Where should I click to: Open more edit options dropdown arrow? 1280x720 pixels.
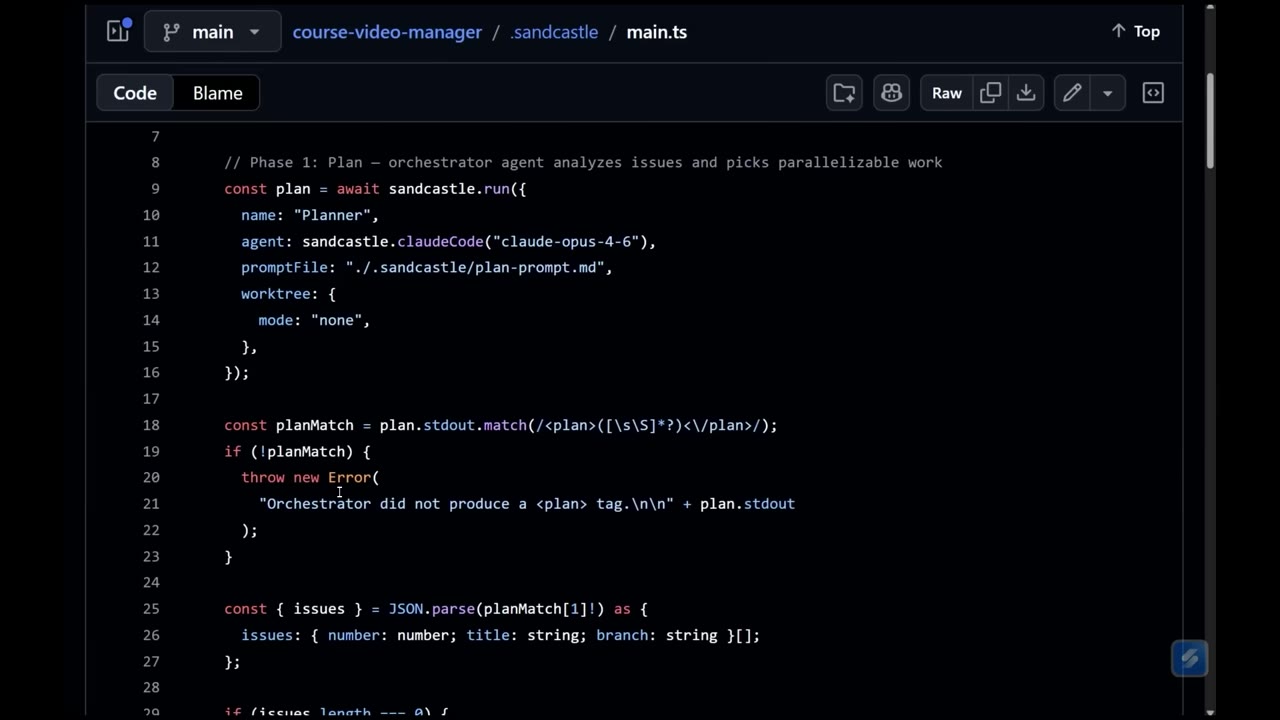(x=1107, y=93)
